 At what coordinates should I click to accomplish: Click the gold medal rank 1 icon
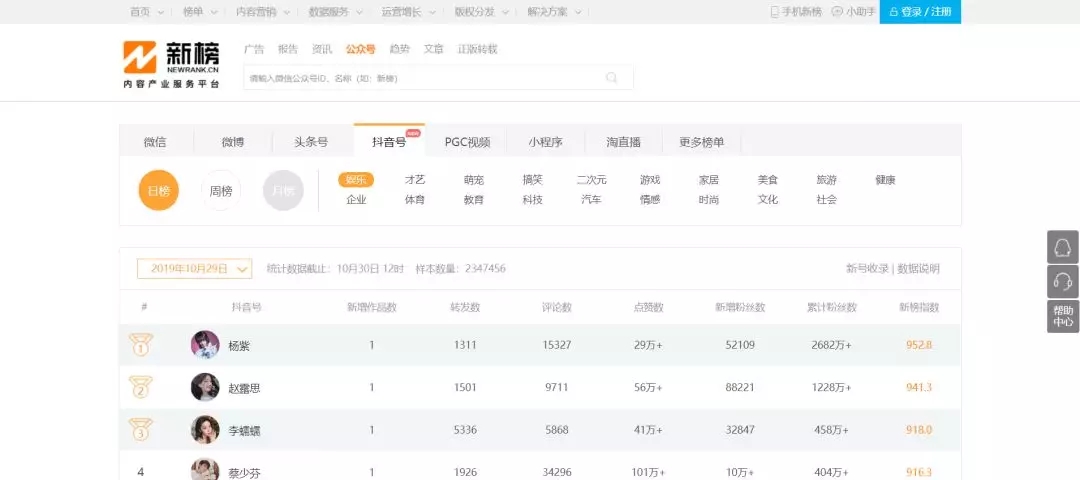coord(142,346)
